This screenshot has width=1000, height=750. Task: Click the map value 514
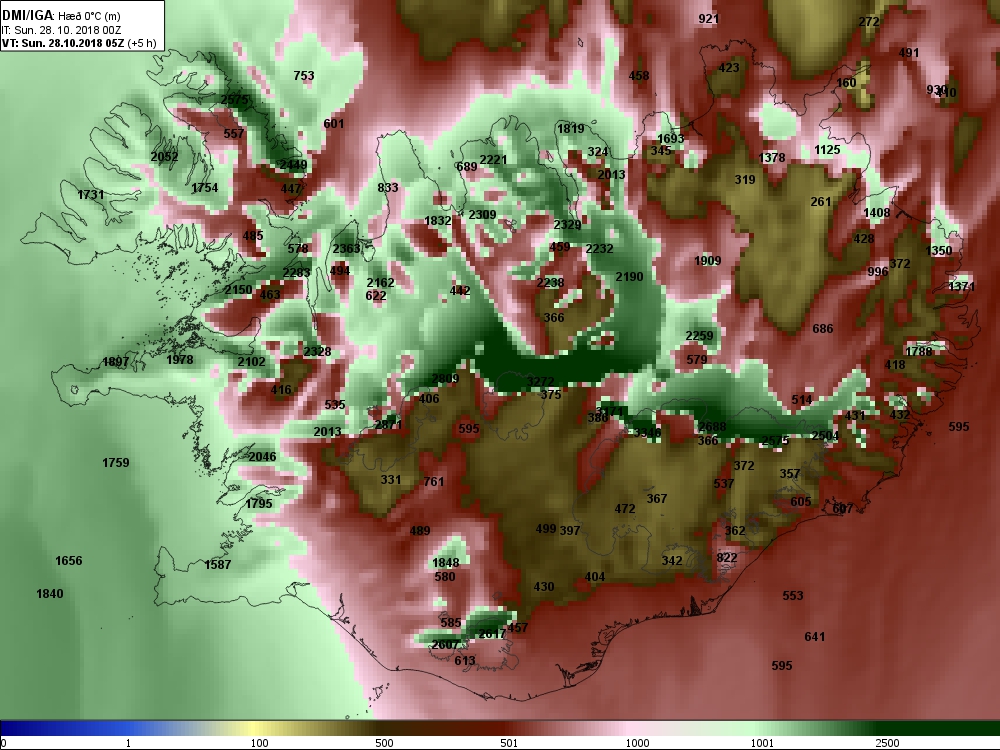point(802,400)
